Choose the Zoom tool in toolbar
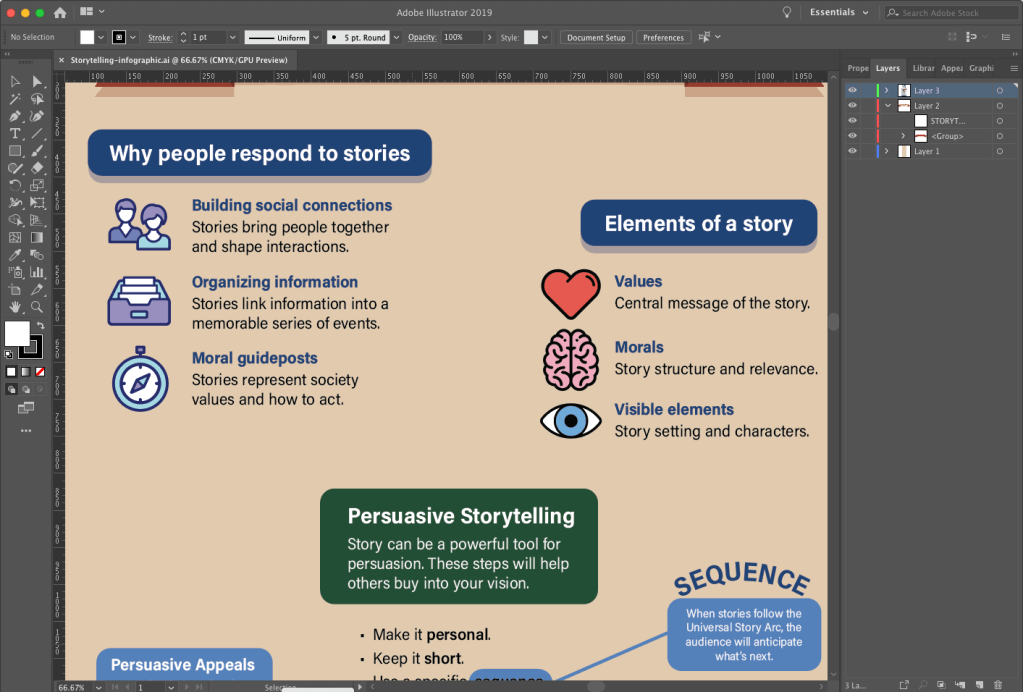Viewport: 1023px width, 692px height. tap(37, 307)
